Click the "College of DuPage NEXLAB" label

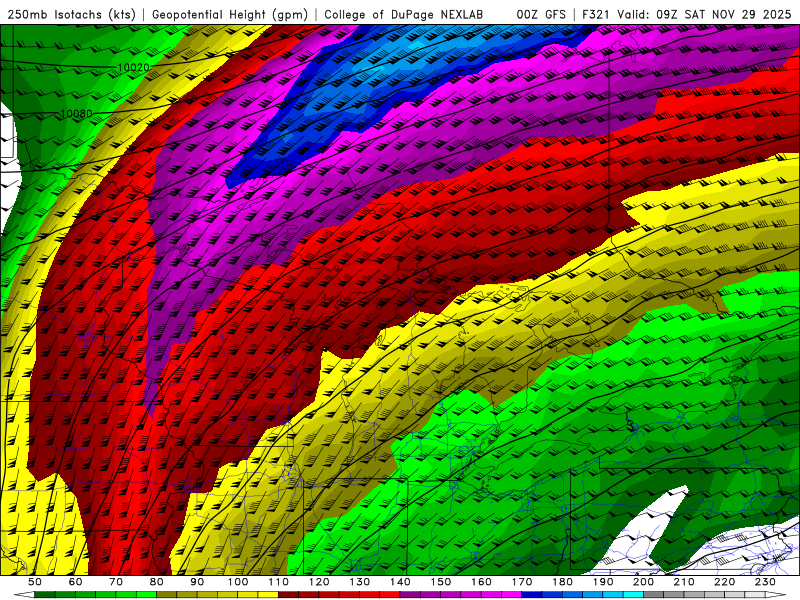403,15
